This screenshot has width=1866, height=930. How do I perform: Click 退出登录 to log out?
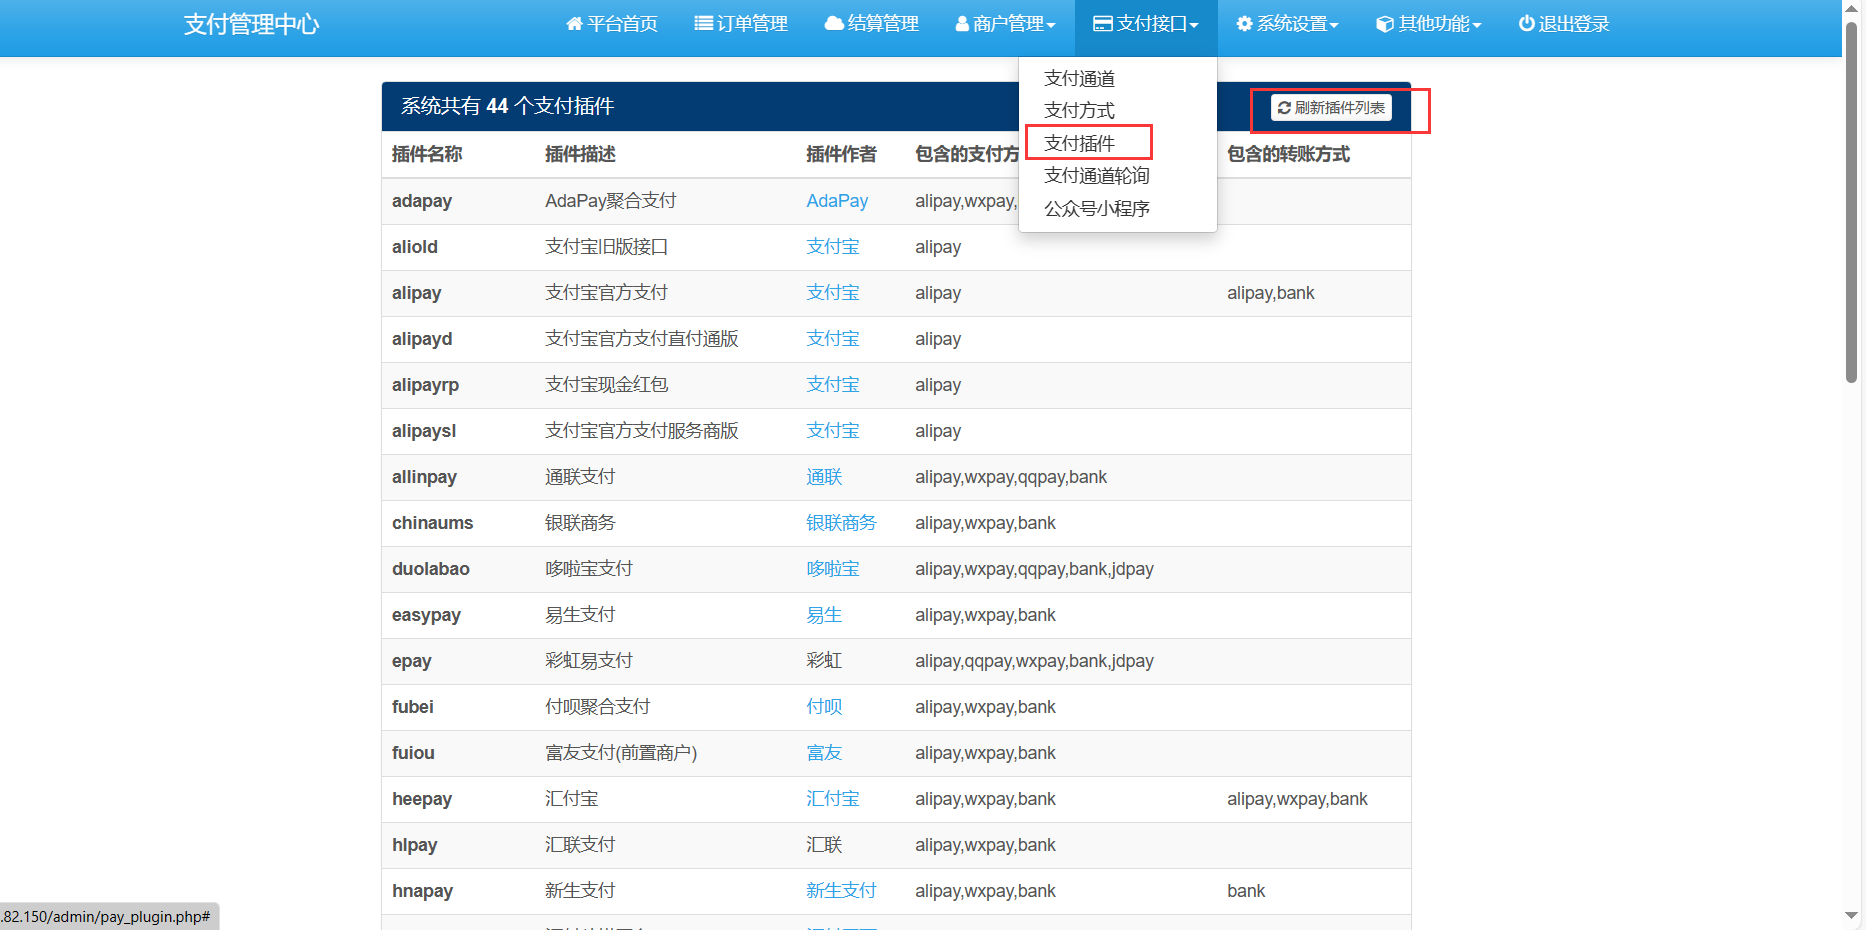pos(1564,24)
